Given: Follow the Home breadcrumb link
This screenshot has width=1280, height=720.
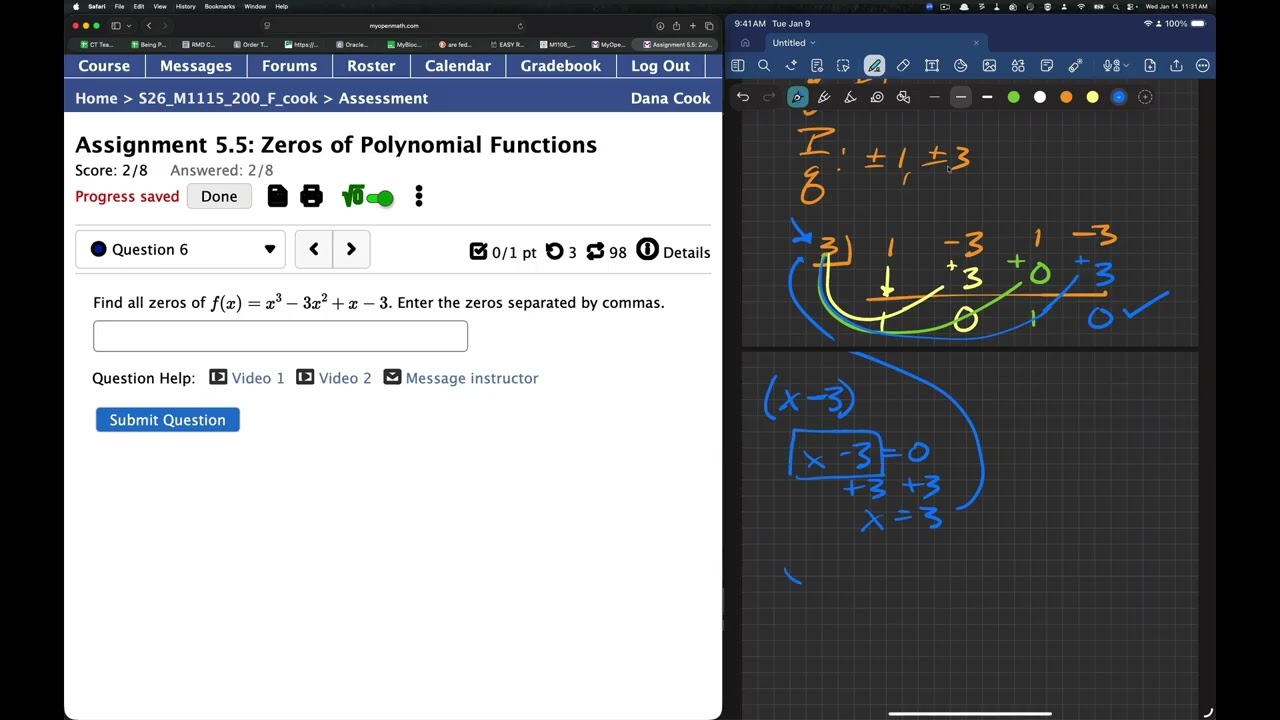Looking at the screenshot, I should (x=96, y=98).
